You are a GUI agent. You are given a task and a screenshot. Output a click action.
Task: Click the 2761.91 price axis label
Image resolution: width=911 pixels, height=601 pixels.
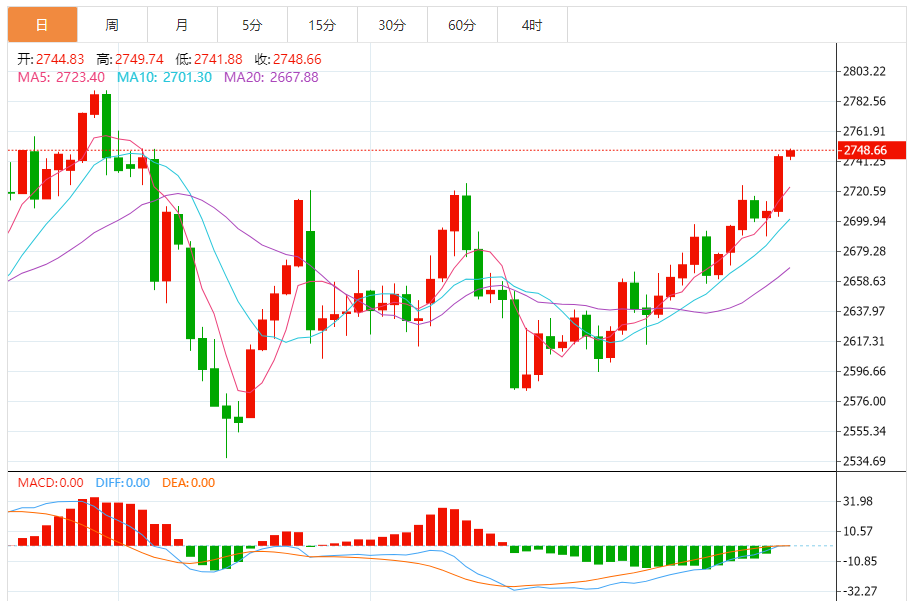(865, 131)
